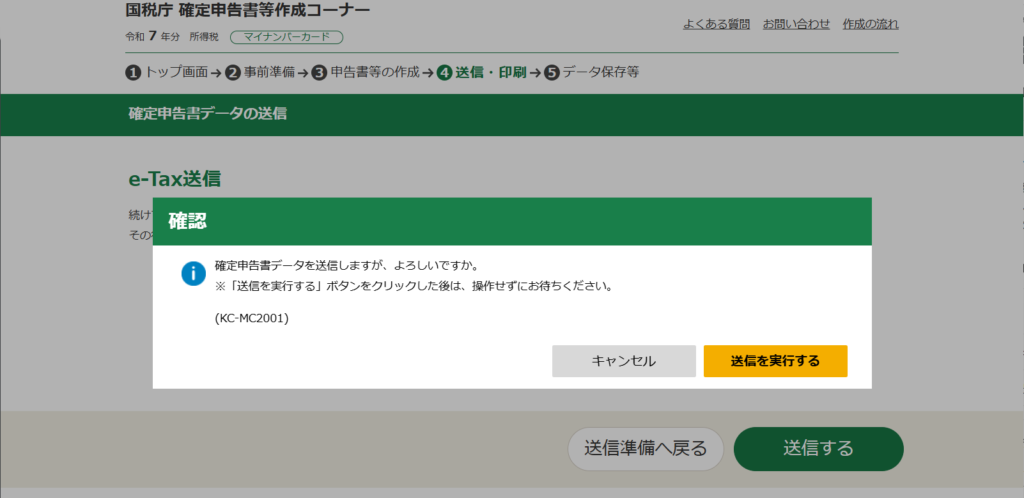Click the マイナンバーカード badge
The width and height of the screenshot is (1024, 498).
click(x=286, y=38)
